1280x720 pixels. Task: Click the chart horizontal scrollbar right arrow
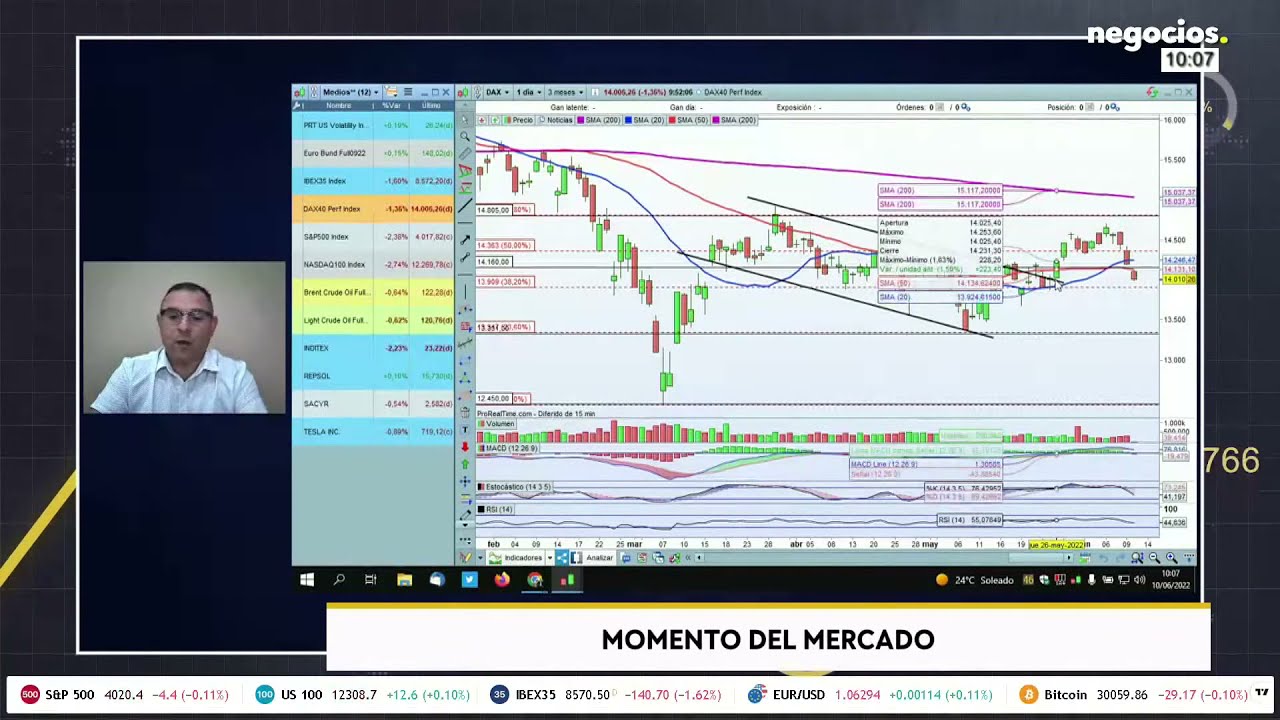point(1069,557)
